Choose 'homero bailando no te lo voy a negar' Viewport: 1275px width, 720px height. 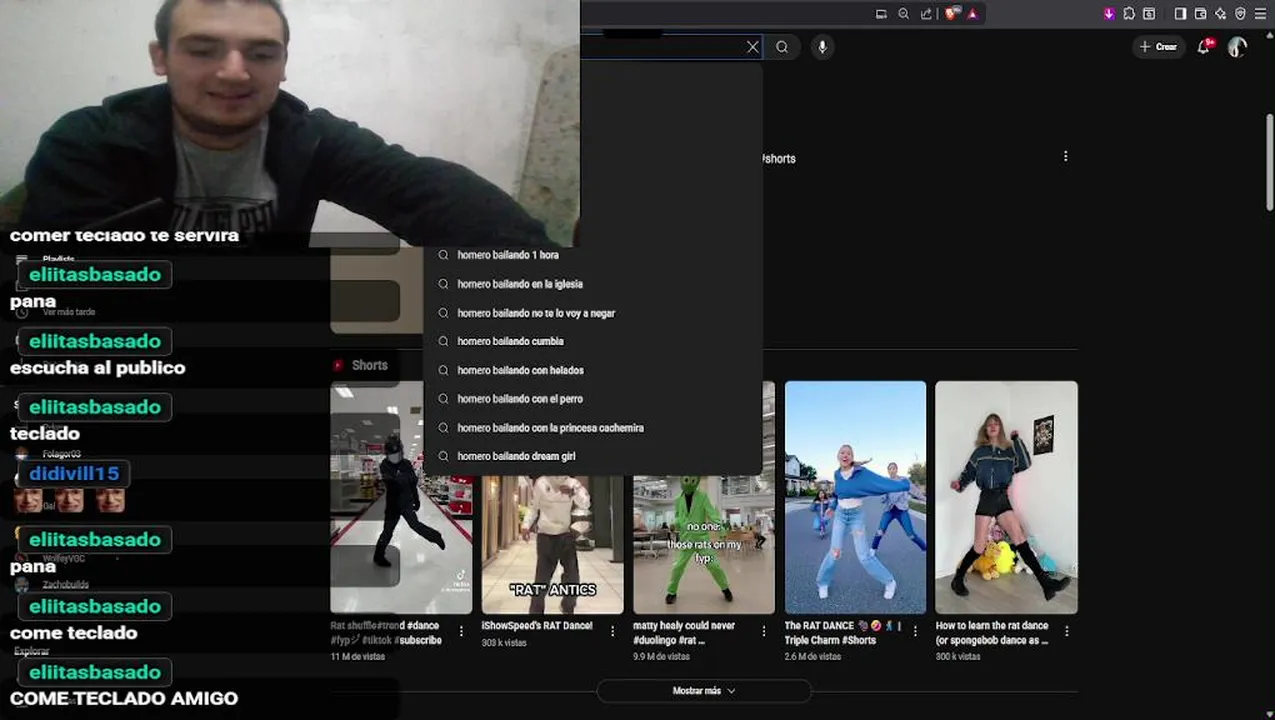[x=593, y=313]
